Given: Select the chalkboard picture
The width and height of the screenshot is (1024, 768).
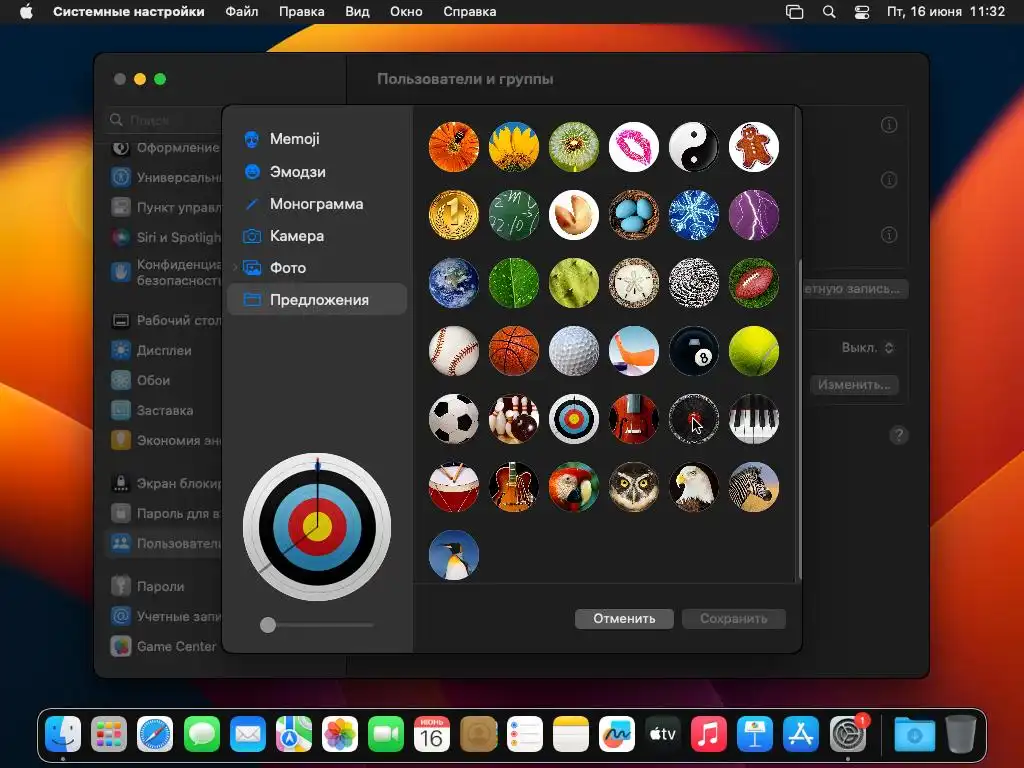Looking at the screenshot, I should click(x=514, y=215).
